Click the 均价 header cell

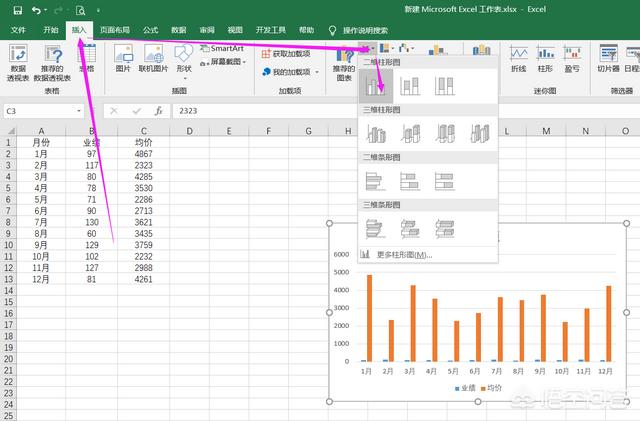point(143,143)
